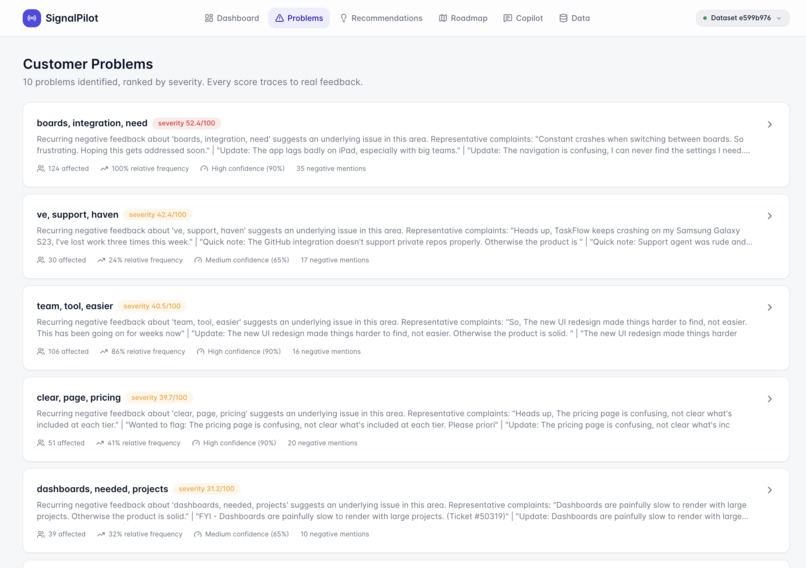The width and height of the screenshot is (806, 568).
Task: Open the Dataset e599b976 dropdown
Action: click(742, 18)
